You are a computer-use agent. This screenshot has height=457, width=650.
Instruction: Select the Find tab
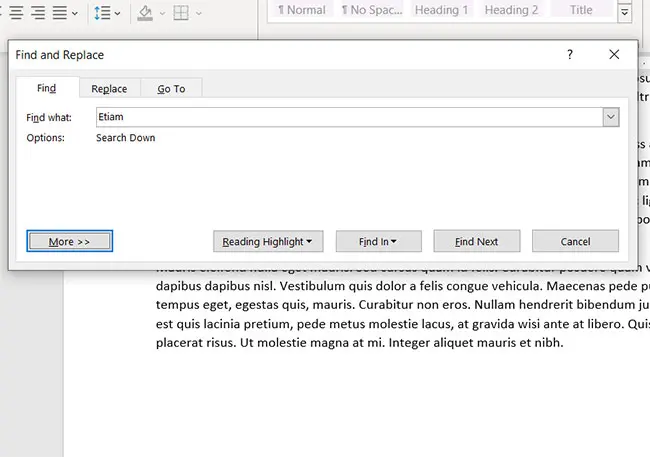pos(46,89)
